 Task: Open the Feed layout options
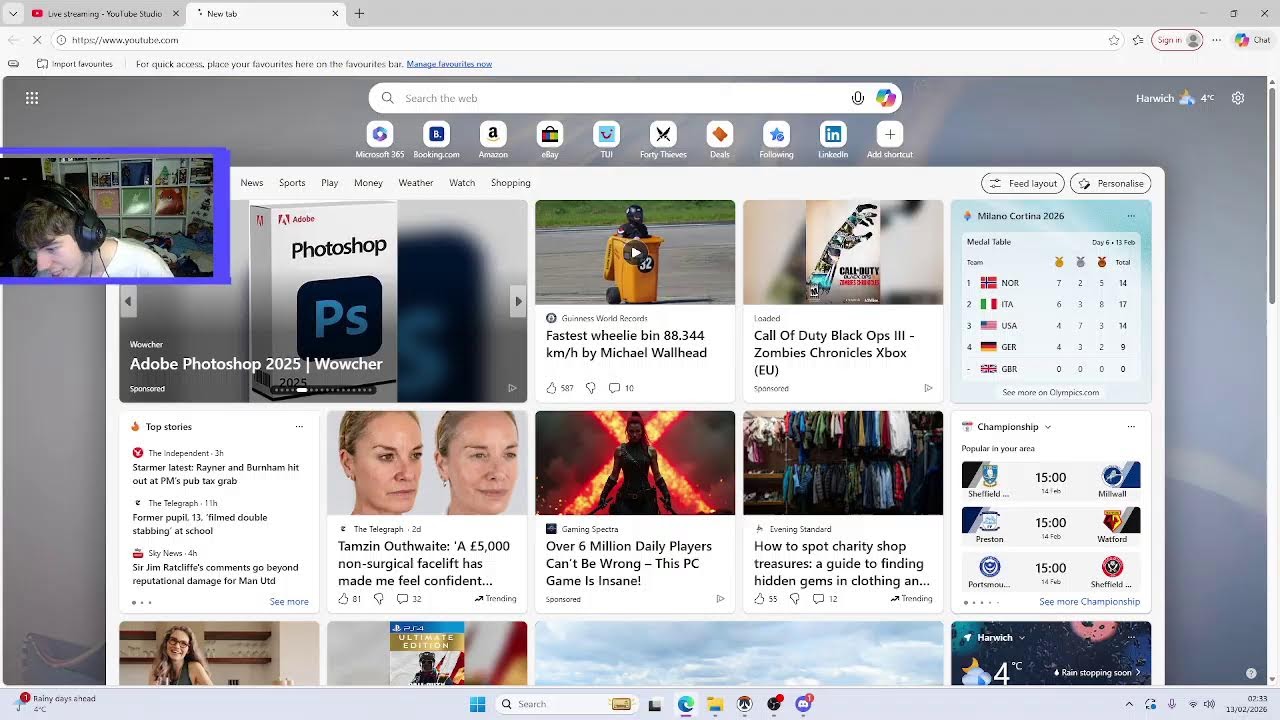click(1023, 183)
